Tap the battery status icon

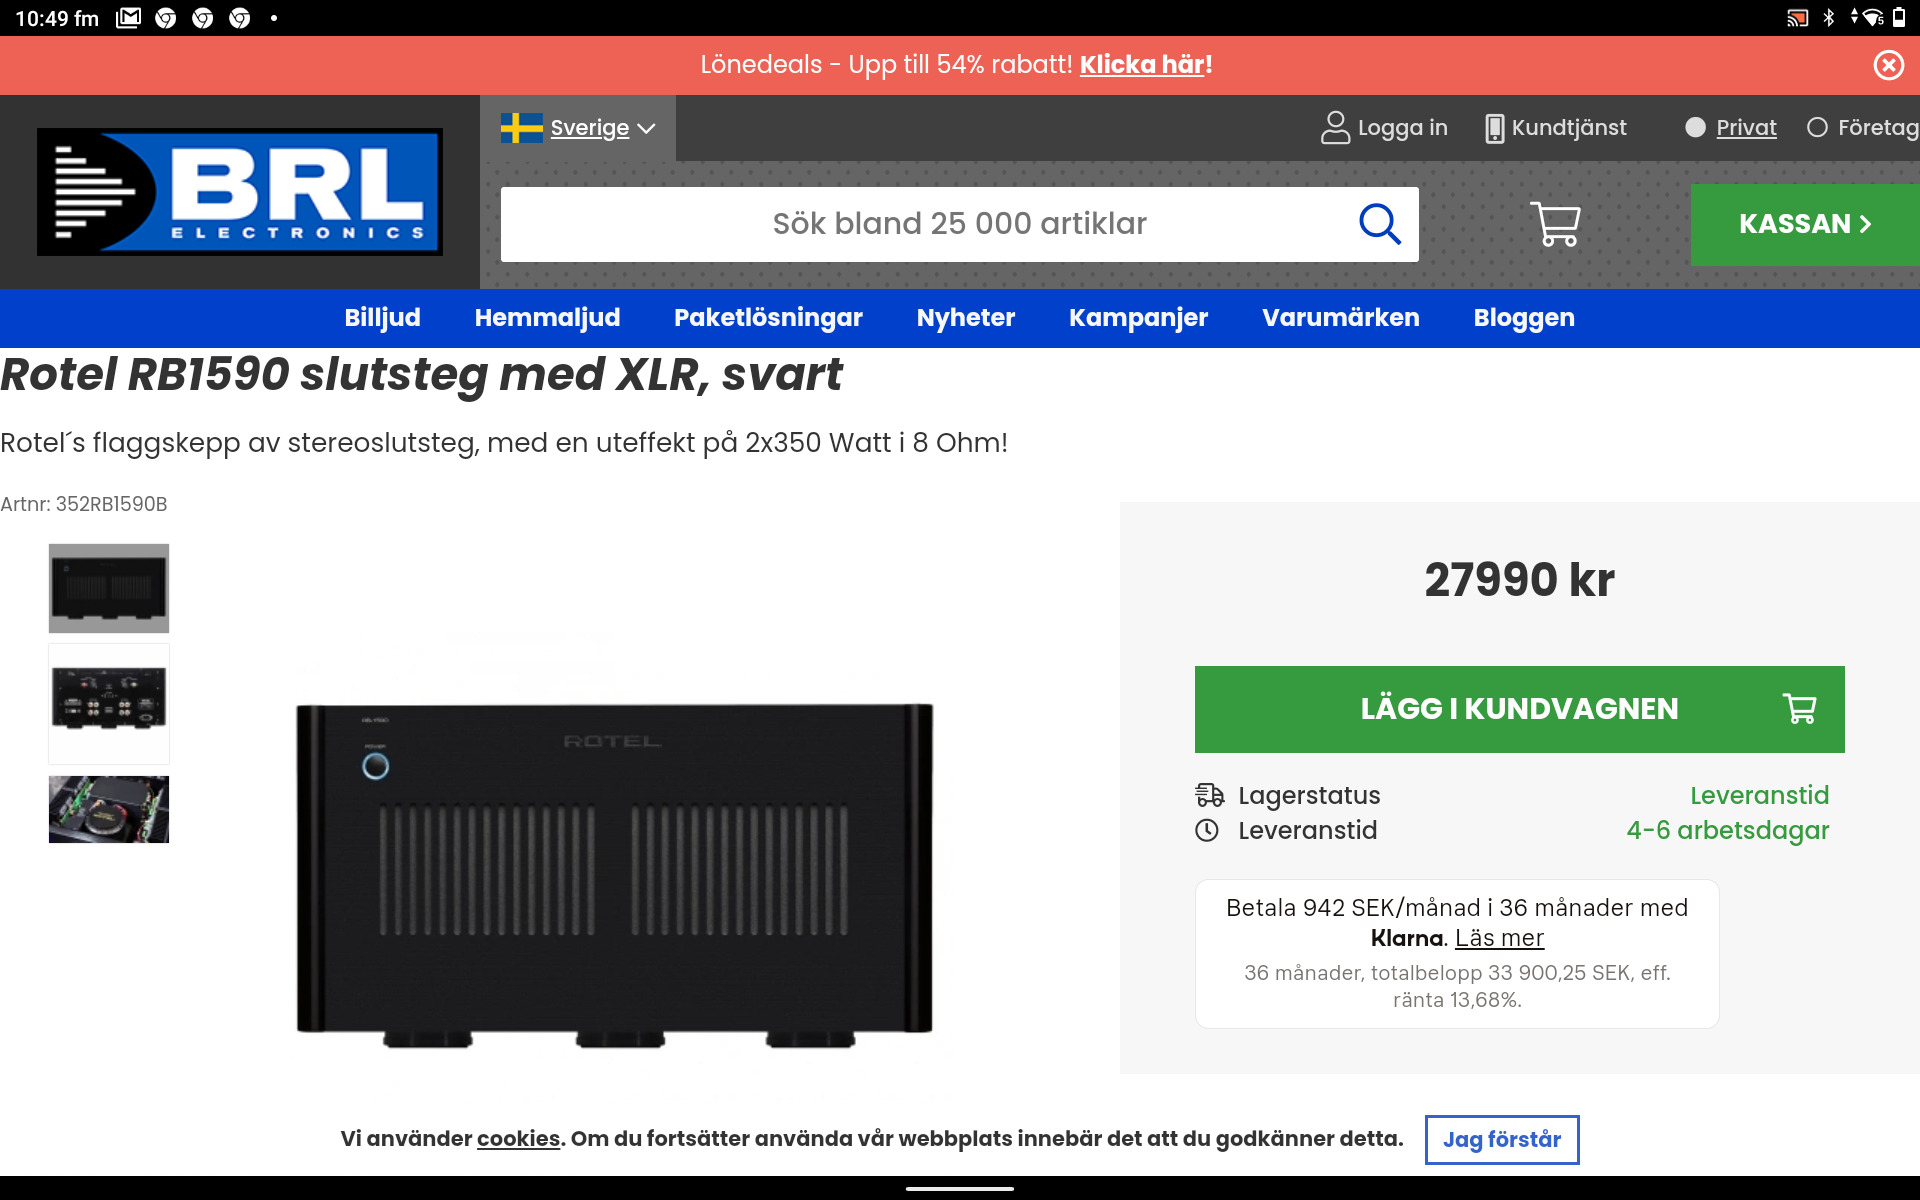(1899, 18)
